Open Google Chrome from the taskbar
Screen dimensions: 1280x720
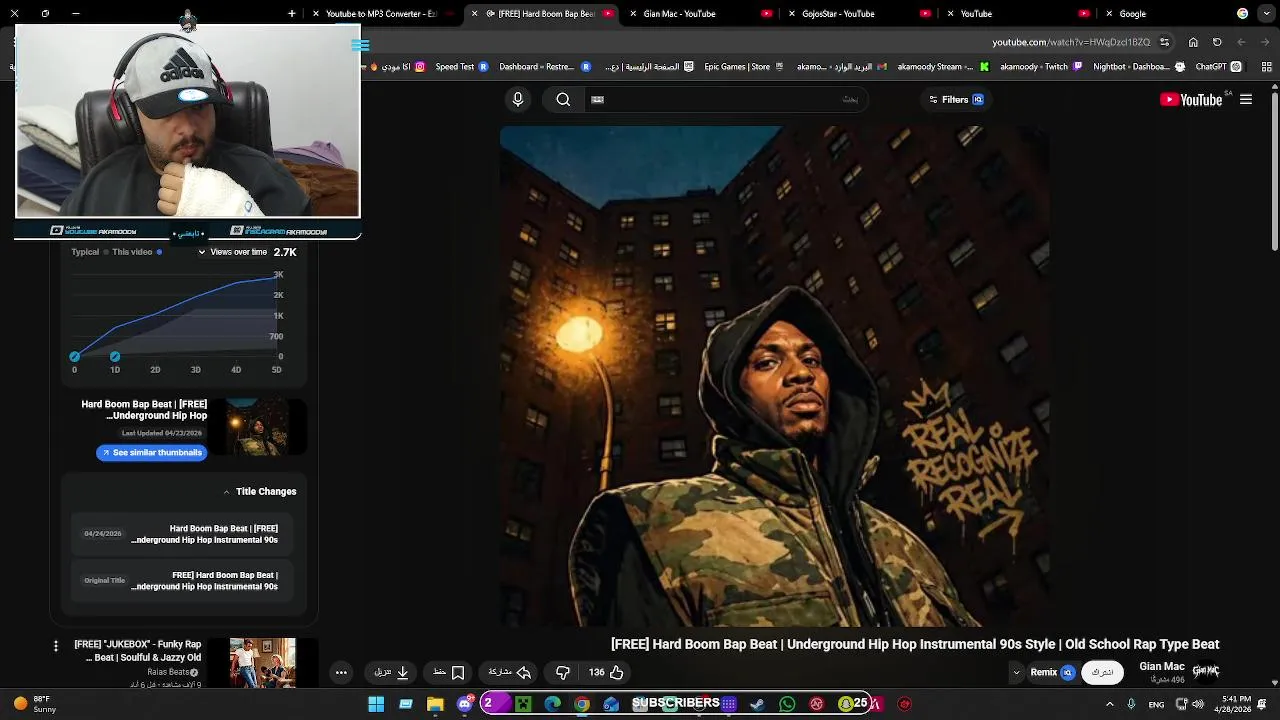582,704
